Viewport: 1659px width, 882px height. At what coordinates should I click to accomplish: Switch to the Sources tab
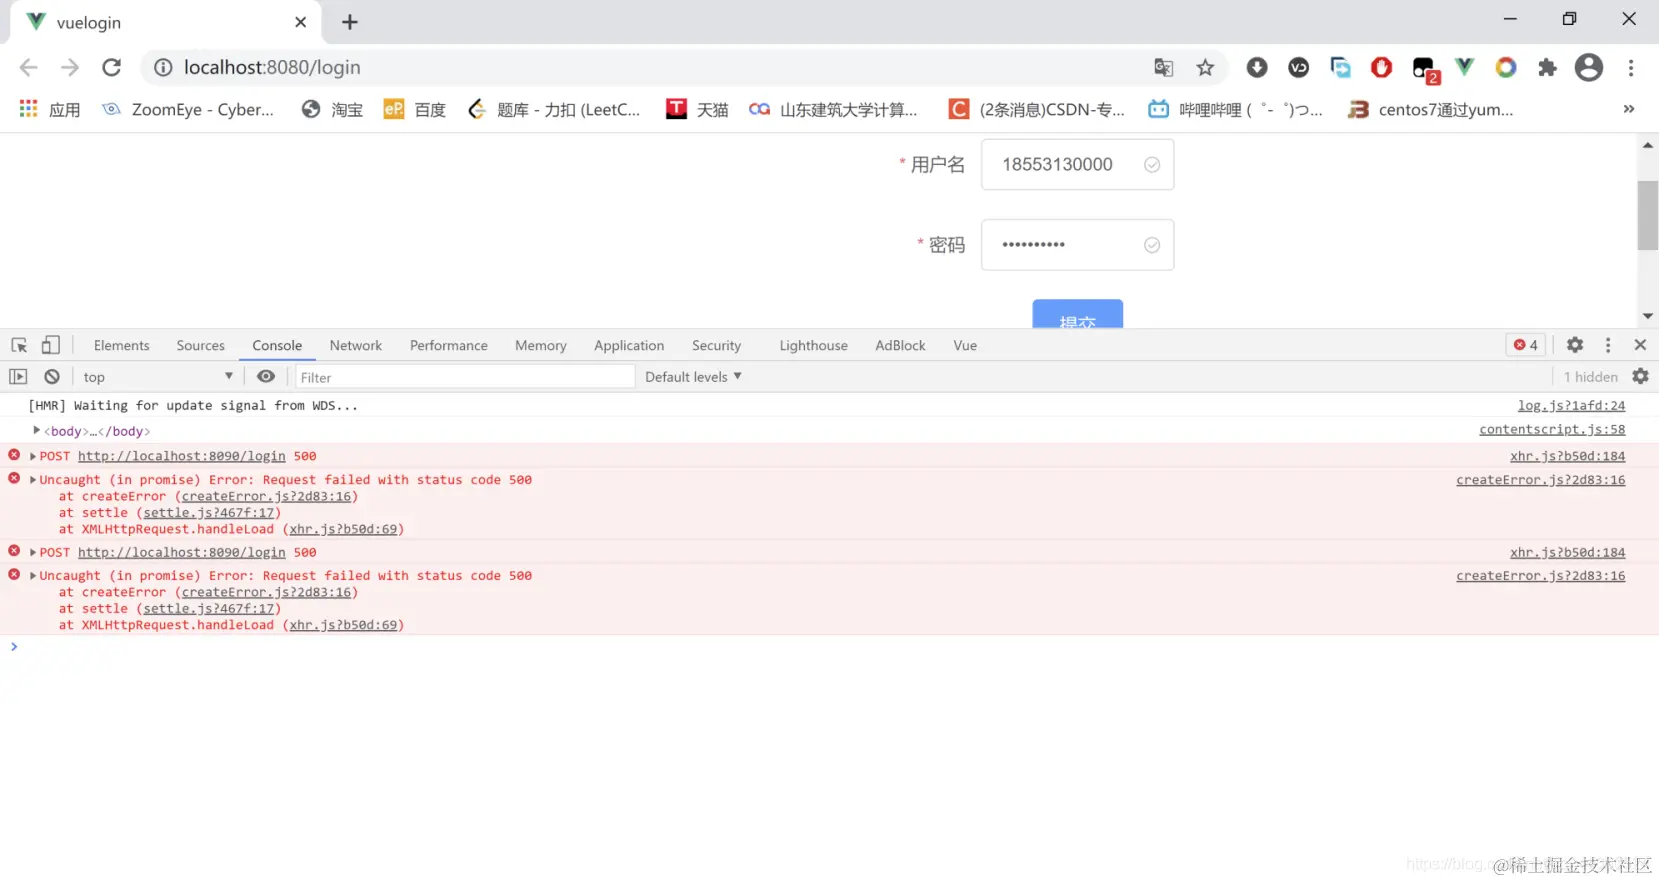pyautogui.click(x=201, y=345)
